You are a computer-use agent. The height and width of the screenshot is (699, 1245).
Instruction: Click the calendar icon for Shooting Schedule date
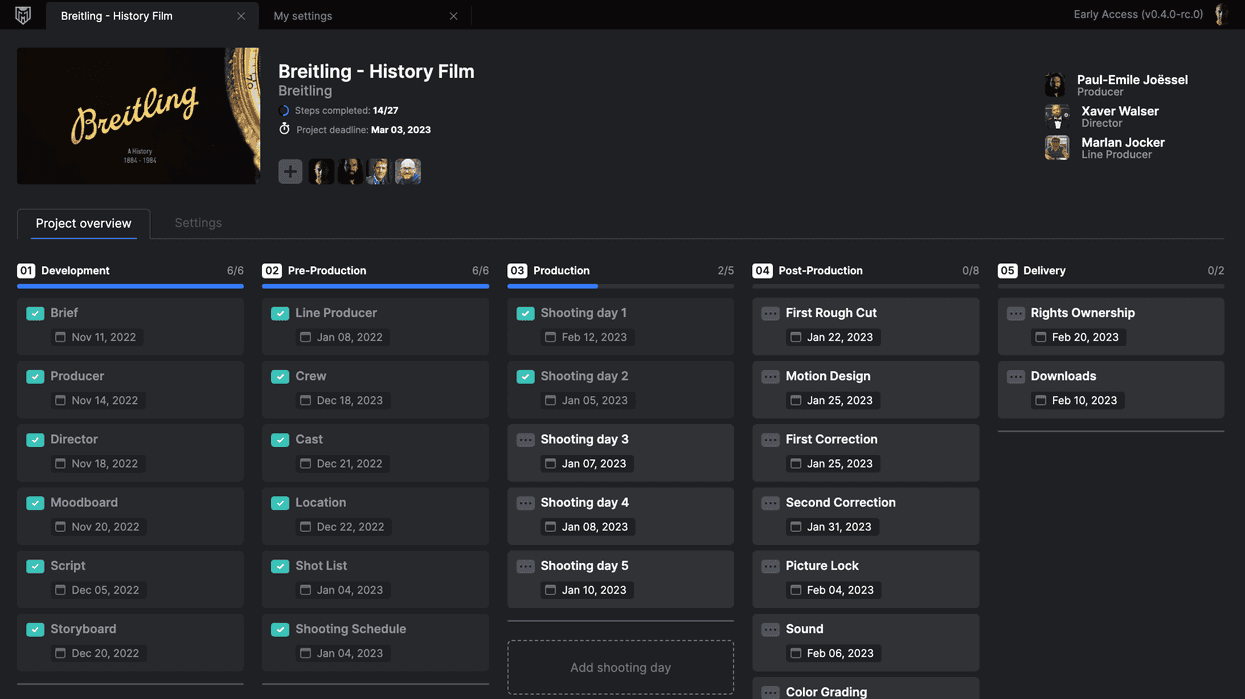(305, 653)
